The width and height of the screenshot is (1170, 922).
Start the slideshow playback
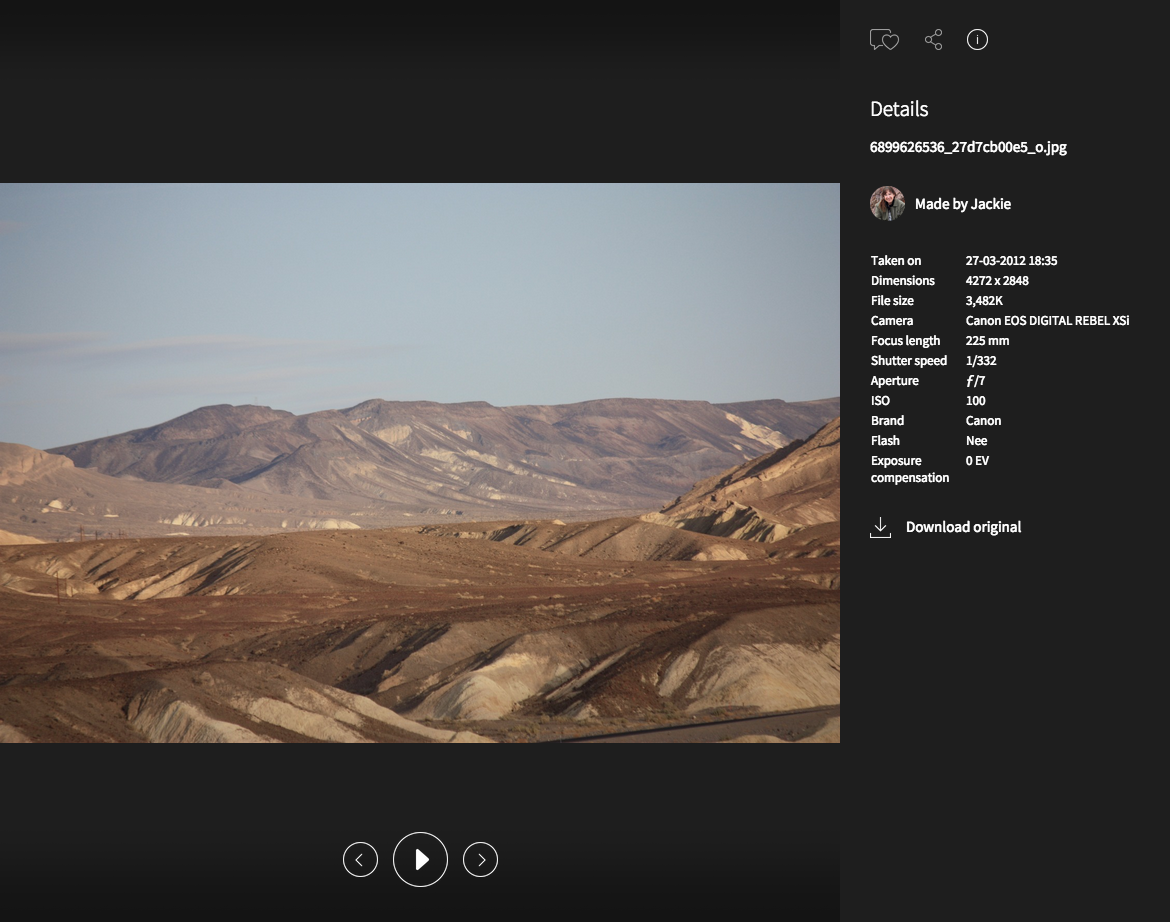[420, 859]
